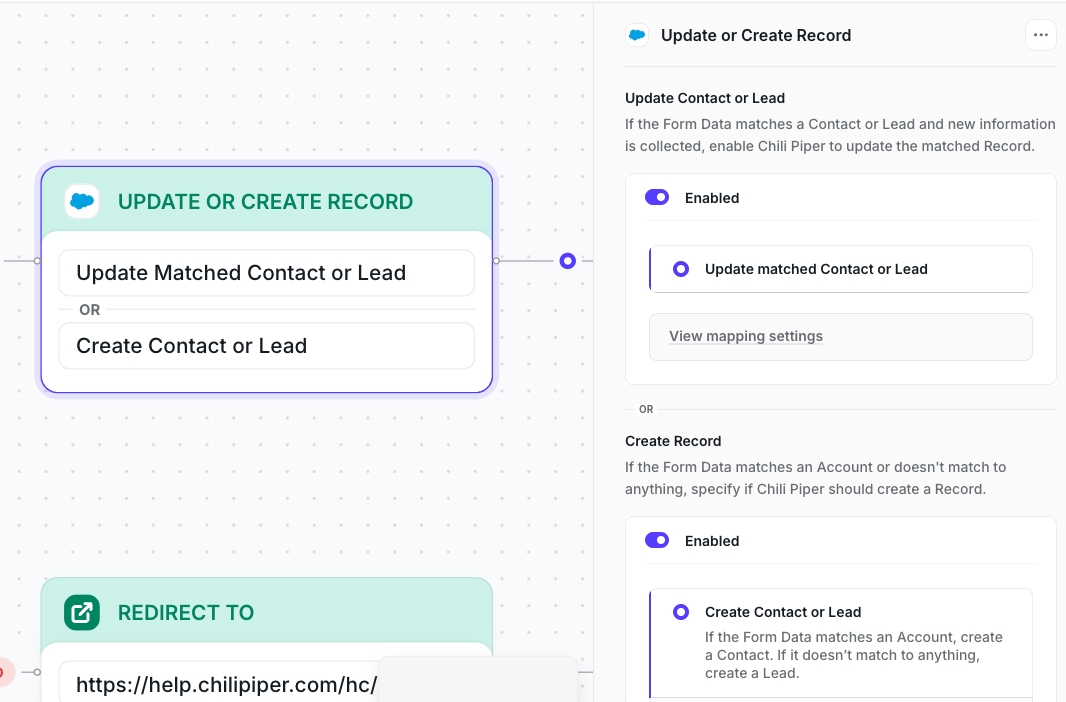Image resolution: width=1066 pixels, height=702 pixels.
Task: Click the red connector at left edge
Action: pyautogui.click(x=3, y=672)
